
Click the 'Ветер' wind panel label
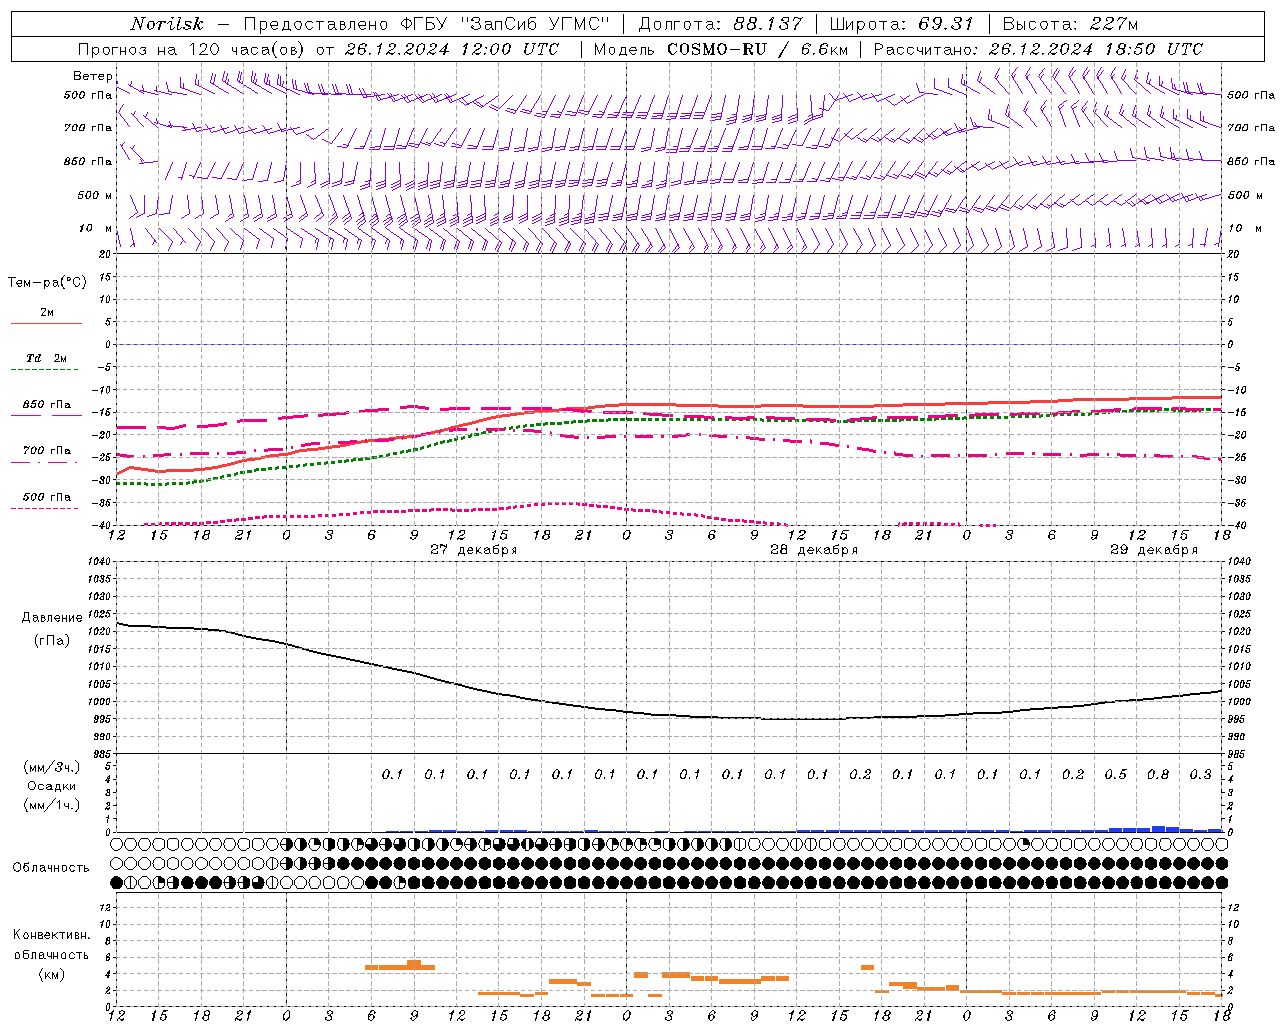(x=92, y=76)
